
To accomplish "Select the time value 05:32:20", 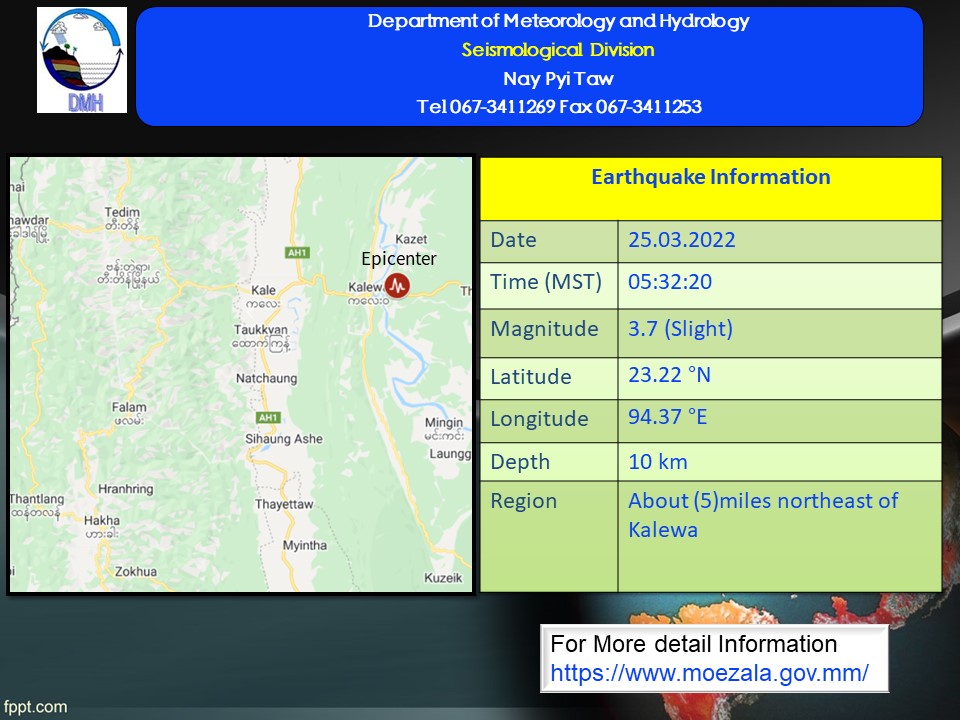I will click(670, 282).
